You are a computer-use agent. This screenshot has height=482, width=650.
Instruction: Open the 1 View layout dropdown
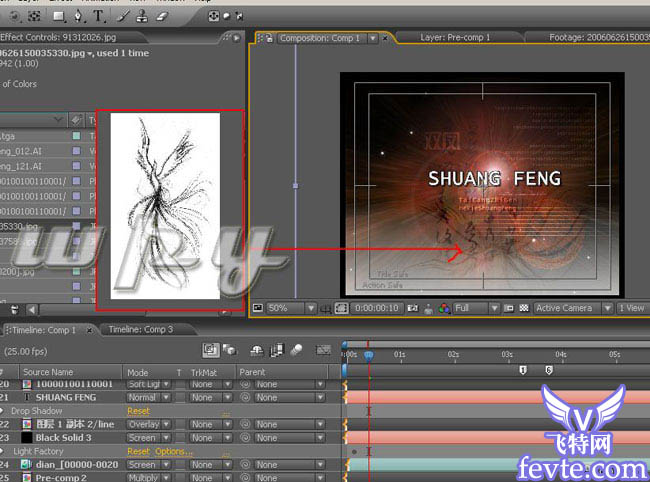point(633,308)
